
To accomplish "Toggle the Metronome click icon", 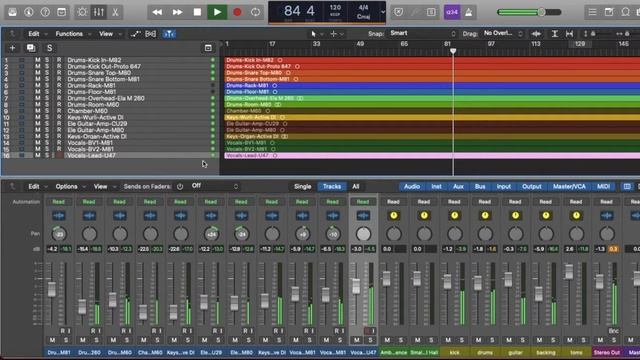I will [469, 12].
